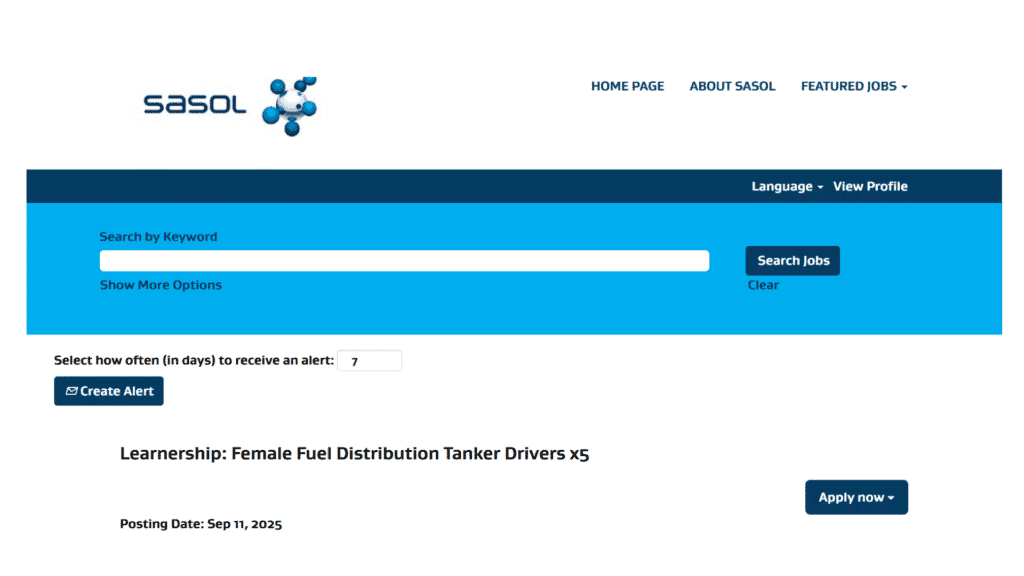This screenshot has height=576, width=1024.
Task: Open the Apply now dropdown
Action: [x=856, y=497]
